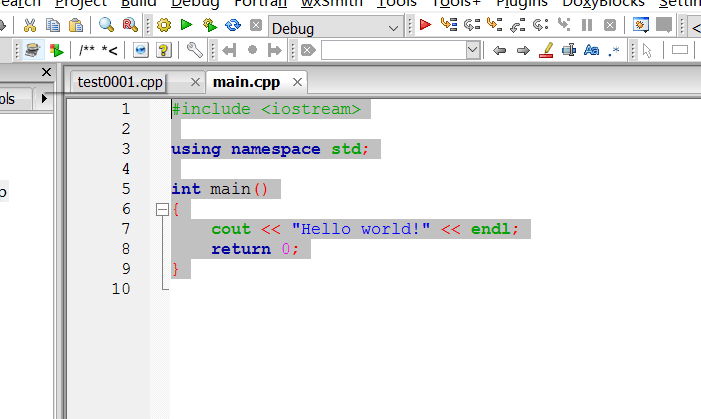Build project with the yellow gear icon
The height and width of the screenshot is (419, 701).
click(164, 25)
